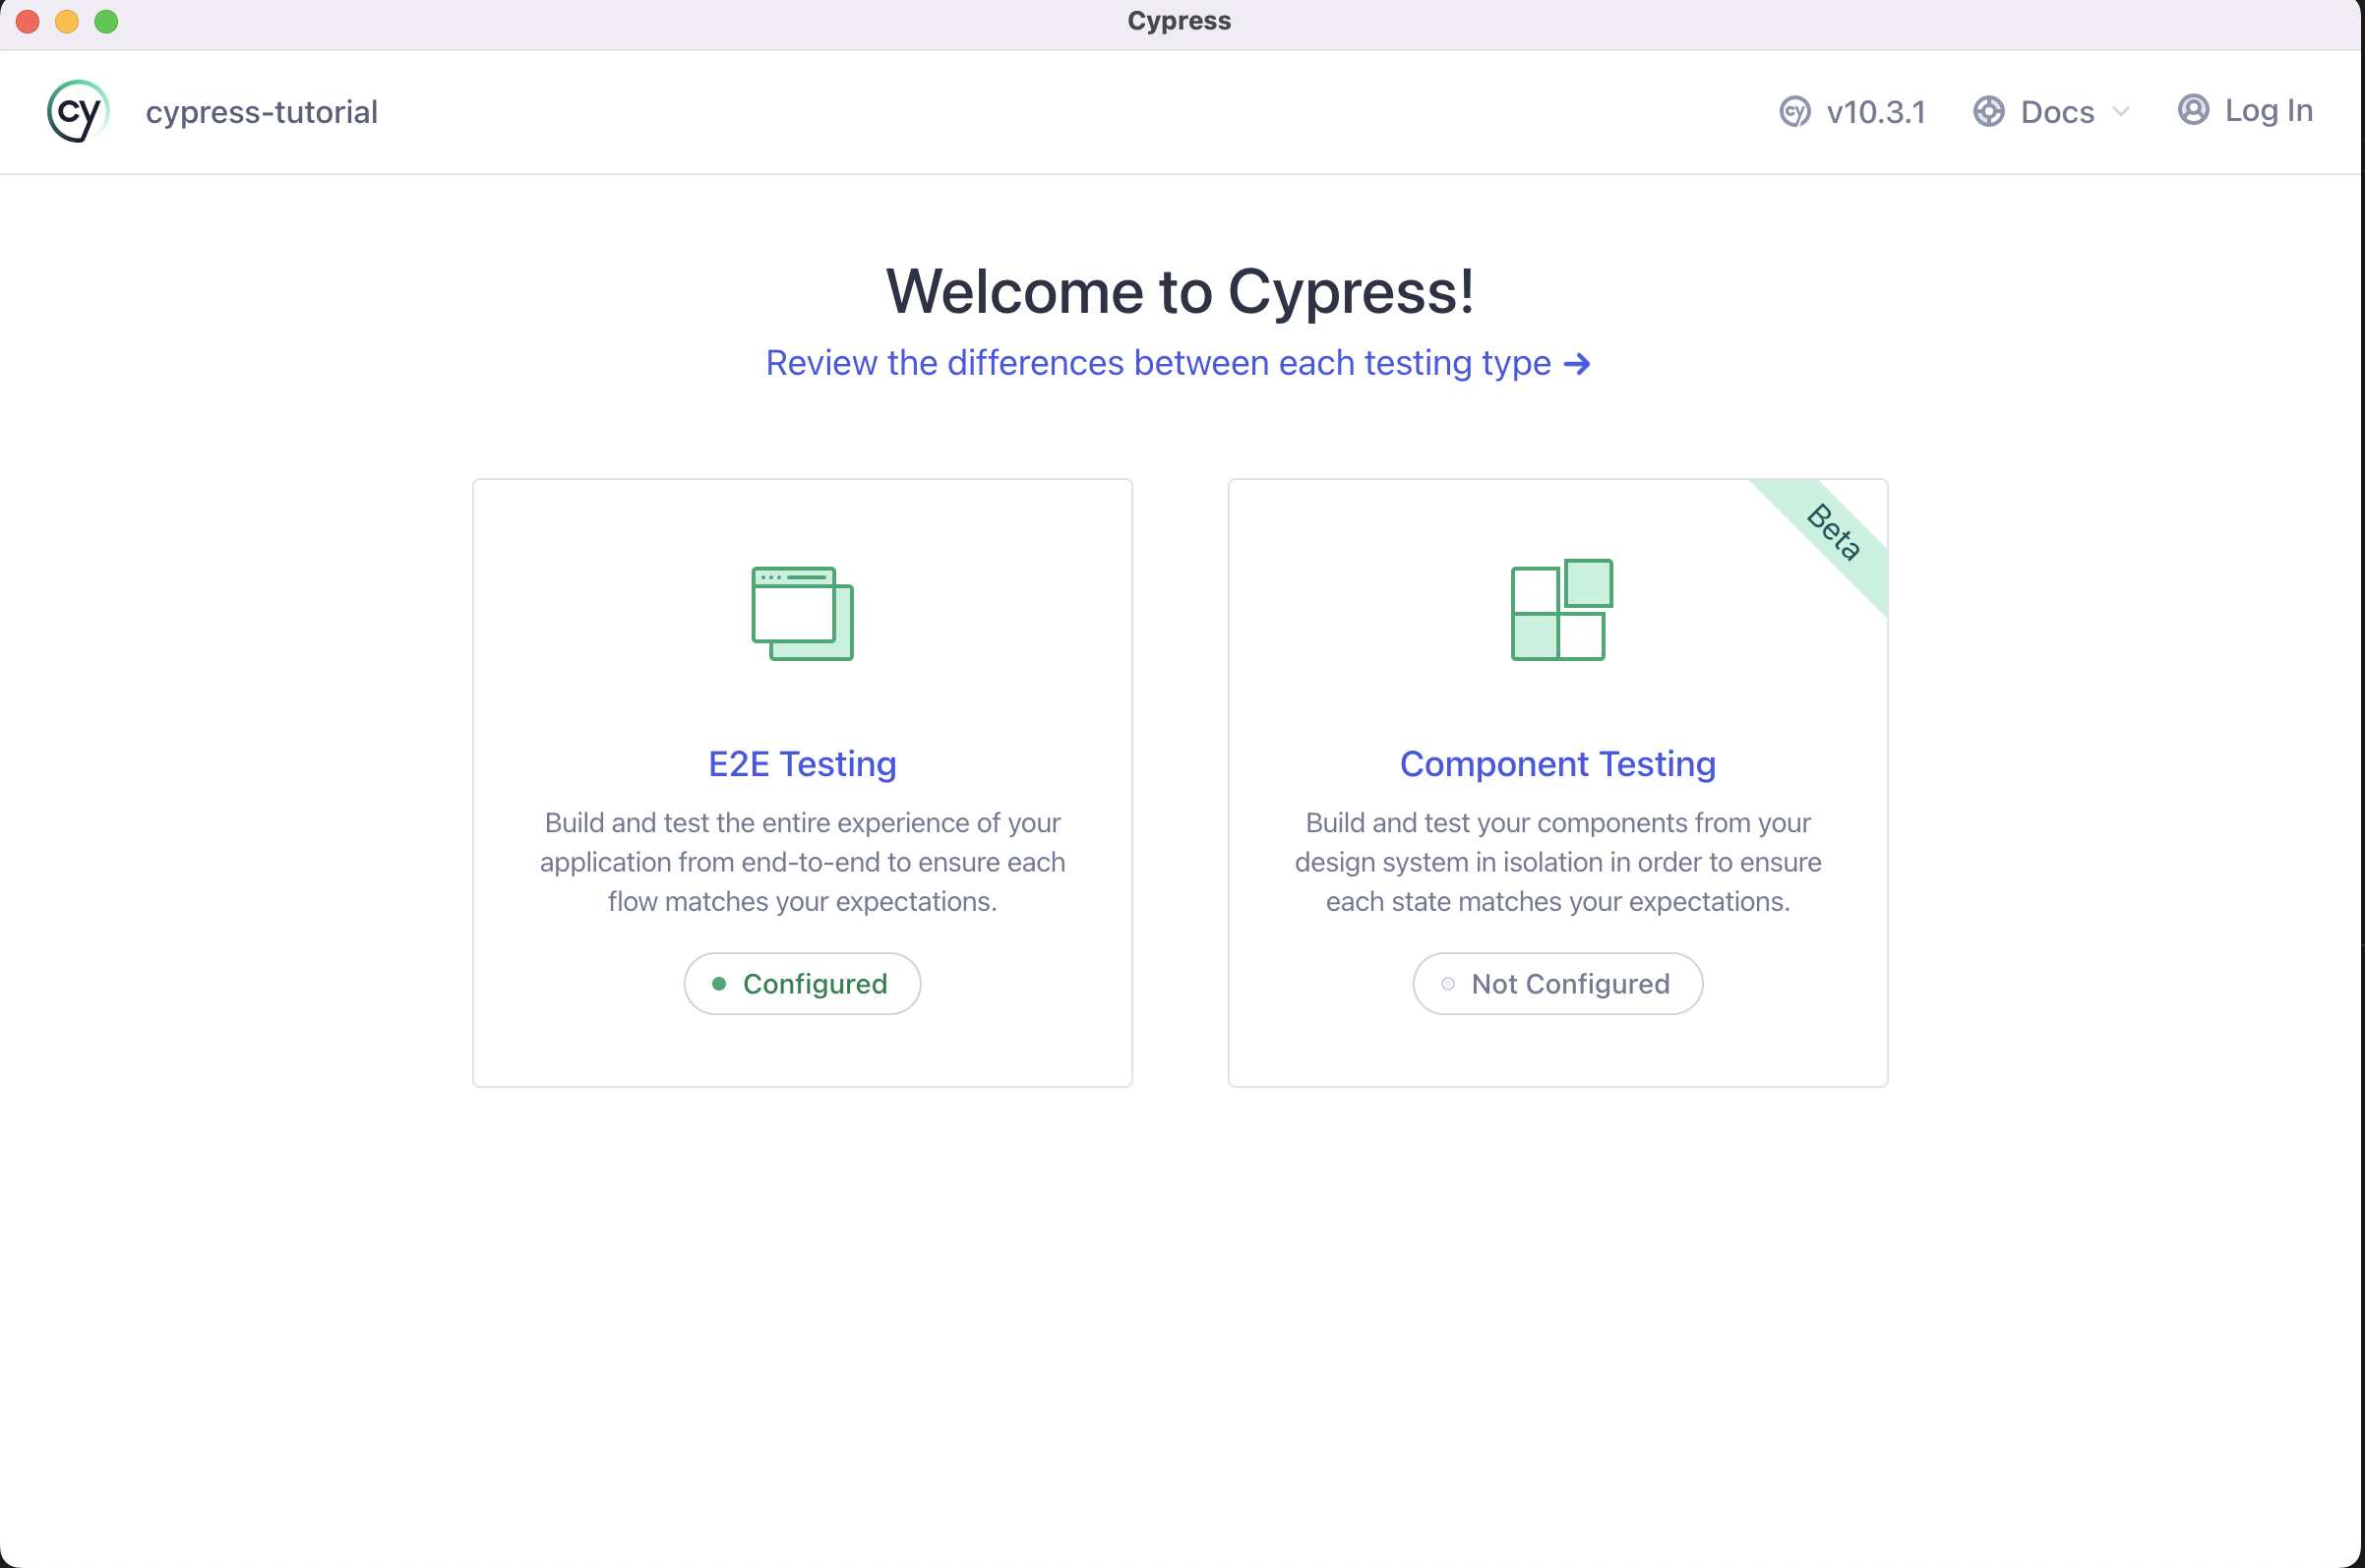
Task: Click the Beta ribbon on Component Testing card
Action: pyautogui.click(x=1832, y=532)
